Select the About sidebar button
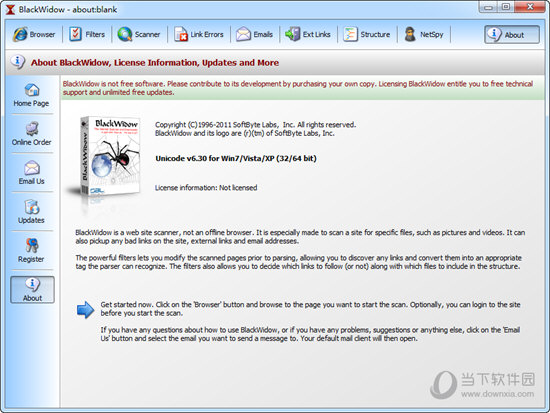This screenshot has width=550, height=413. (32, 289)
